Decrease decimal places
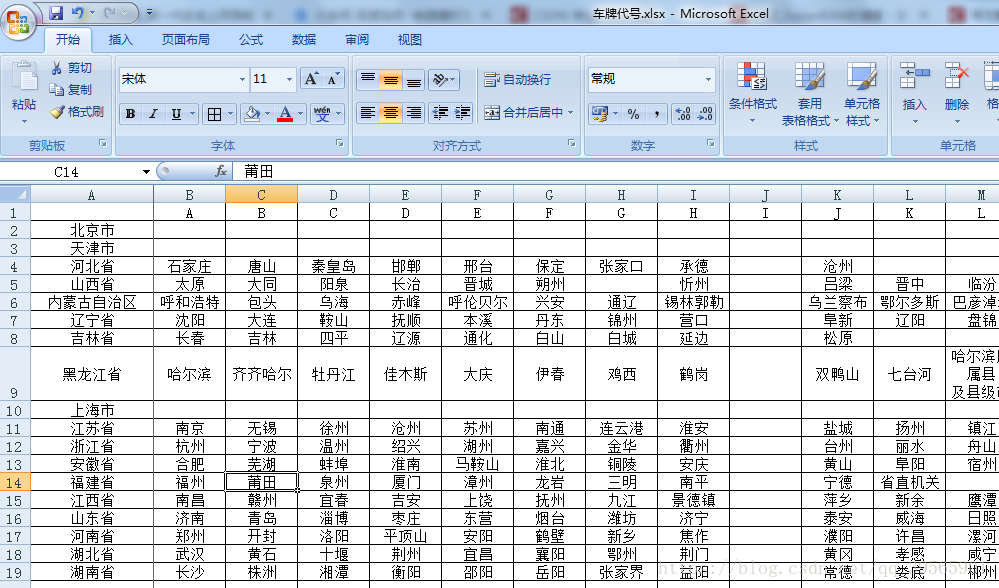 (x=705, y=114)
